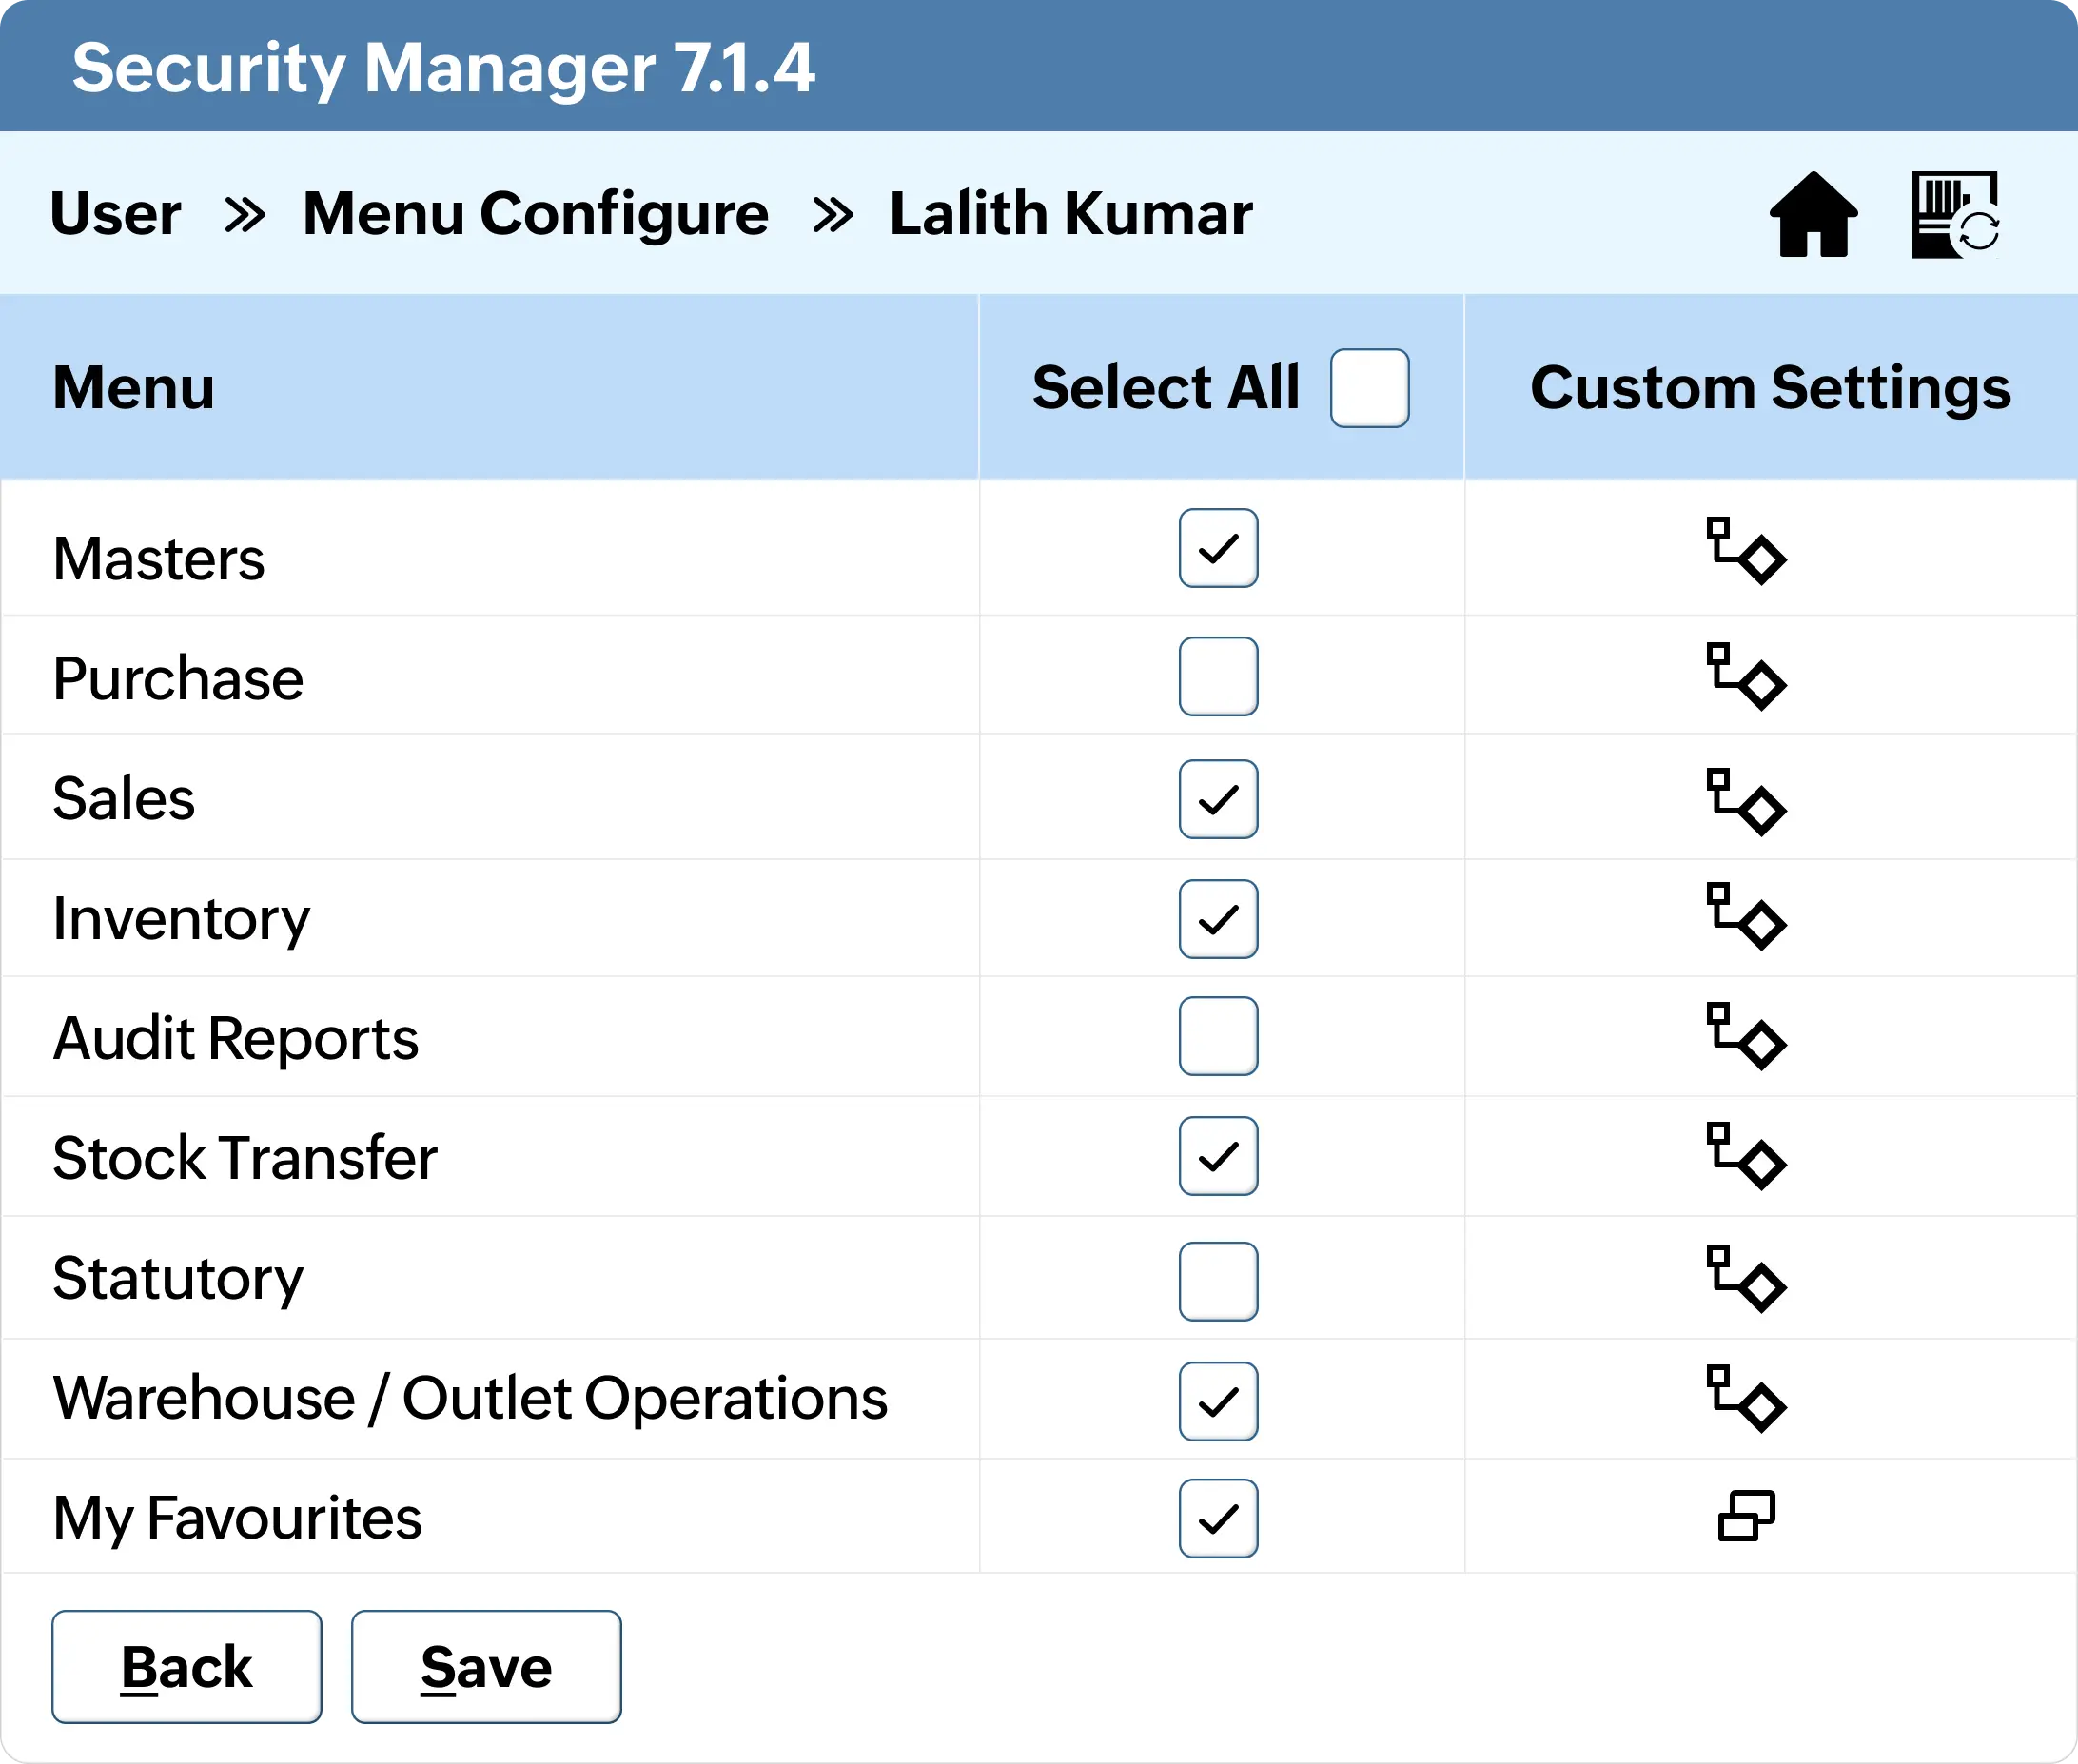2078x1764 pixels.
Task: Open custom settings for Stock Transfer
Action: (x=1748, y=1158)
